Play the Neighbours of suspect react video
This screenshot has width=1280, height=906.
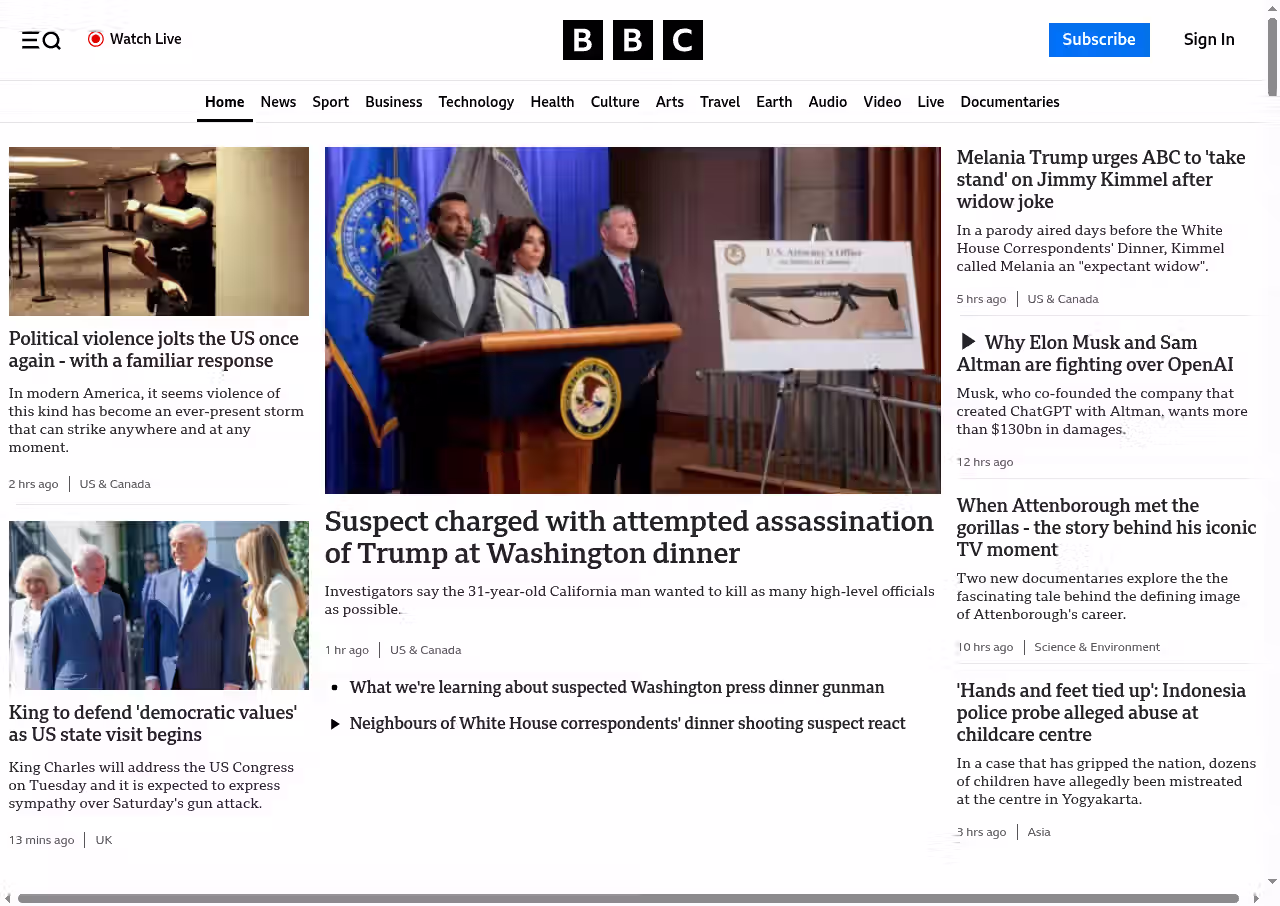(335, 724)
